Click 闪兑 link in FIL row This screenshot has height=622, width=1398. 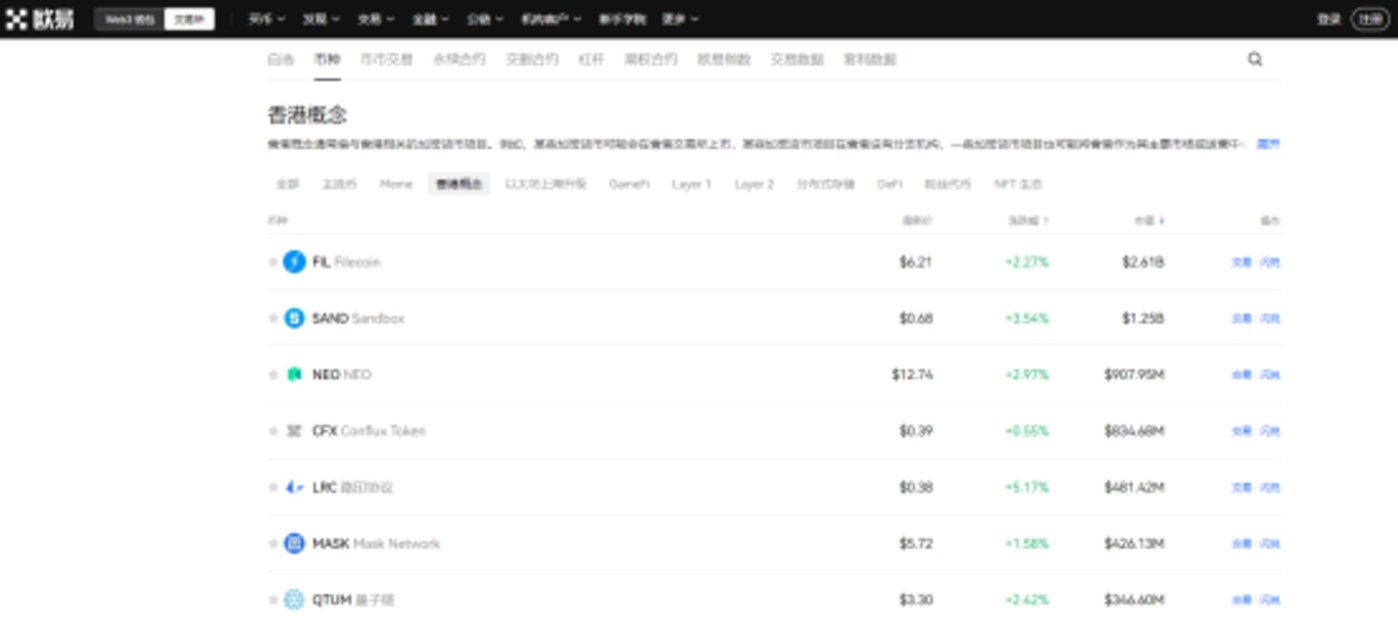pos(1270,262)
